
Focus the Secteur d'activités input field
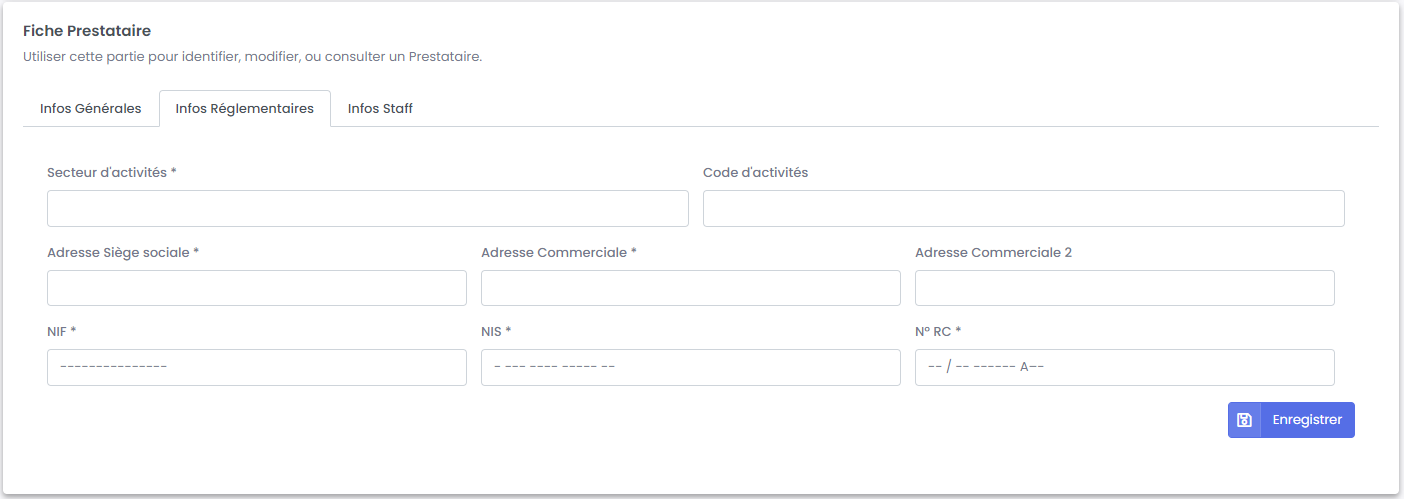coord(367,208)
